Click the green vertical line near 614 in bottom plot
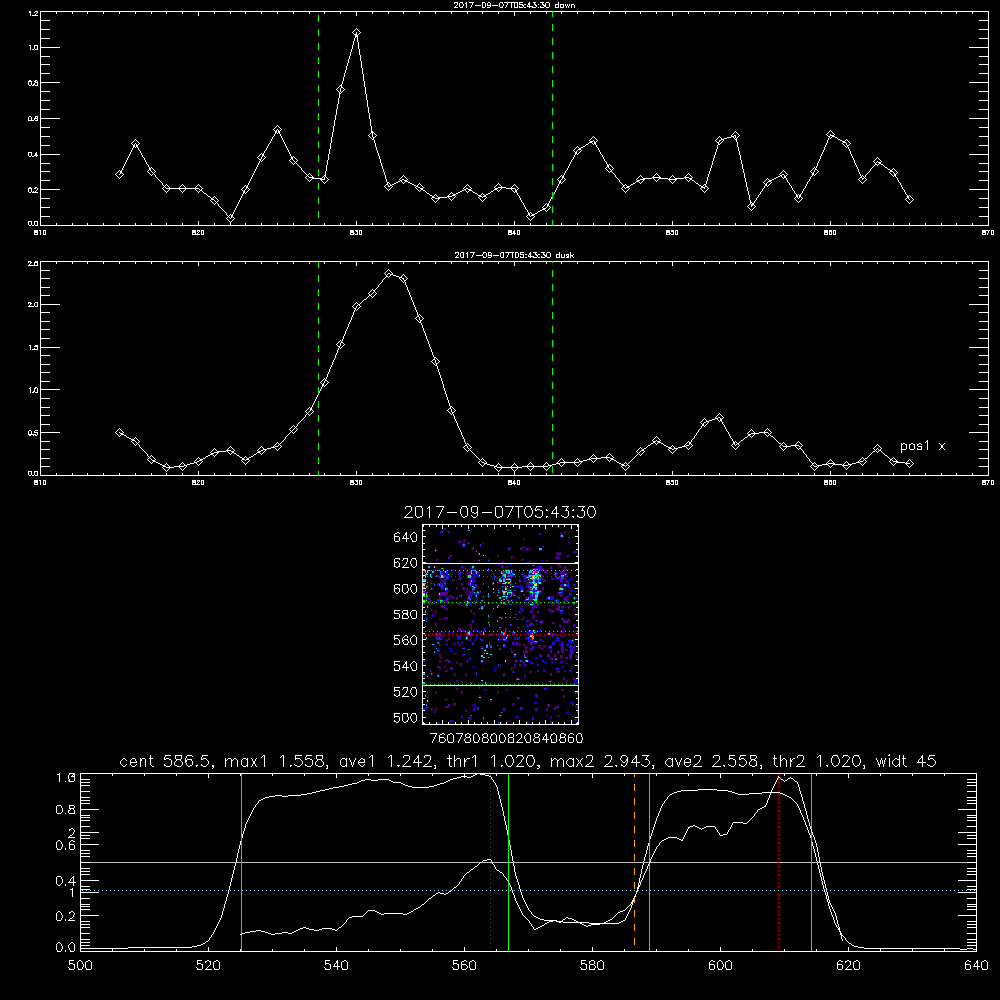This screenshot has width=1000, height=1000. (x=811, y=861)
